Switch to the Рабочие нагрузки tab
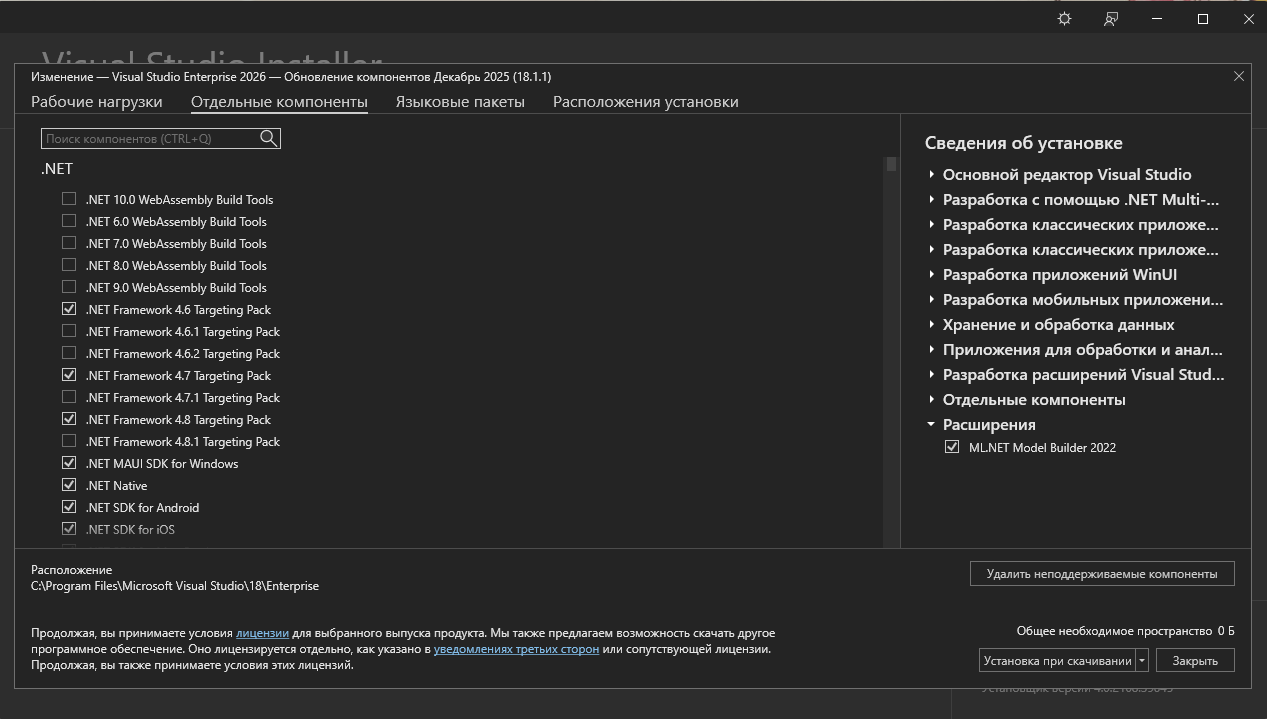Viewport: 1267px width, 719px height. click(96, 102)
